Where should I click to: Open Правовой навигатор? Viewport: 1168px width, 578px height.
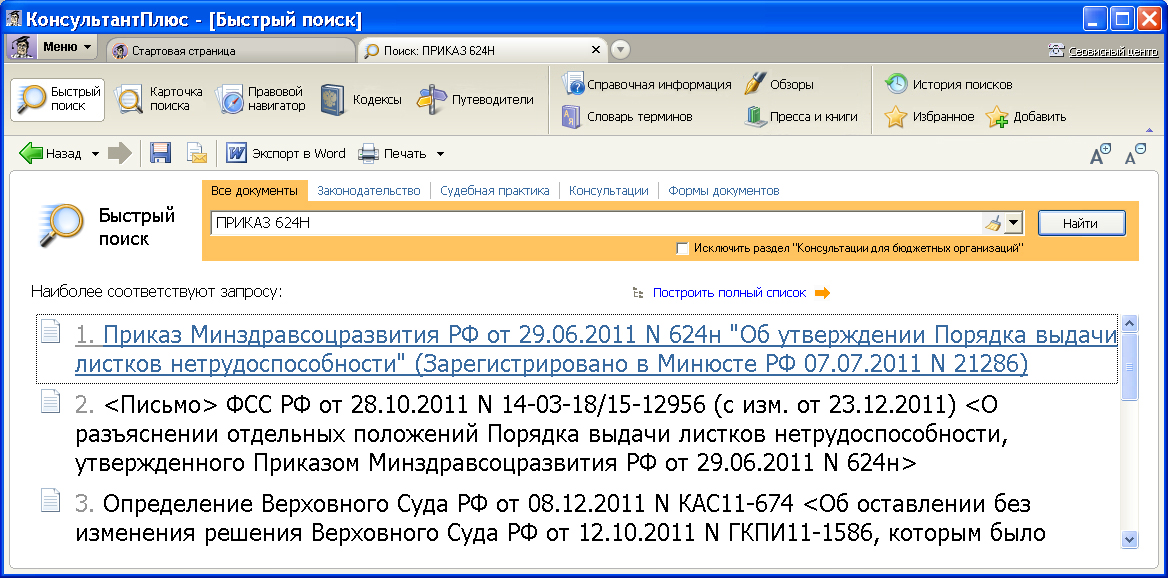coord(261,100)
